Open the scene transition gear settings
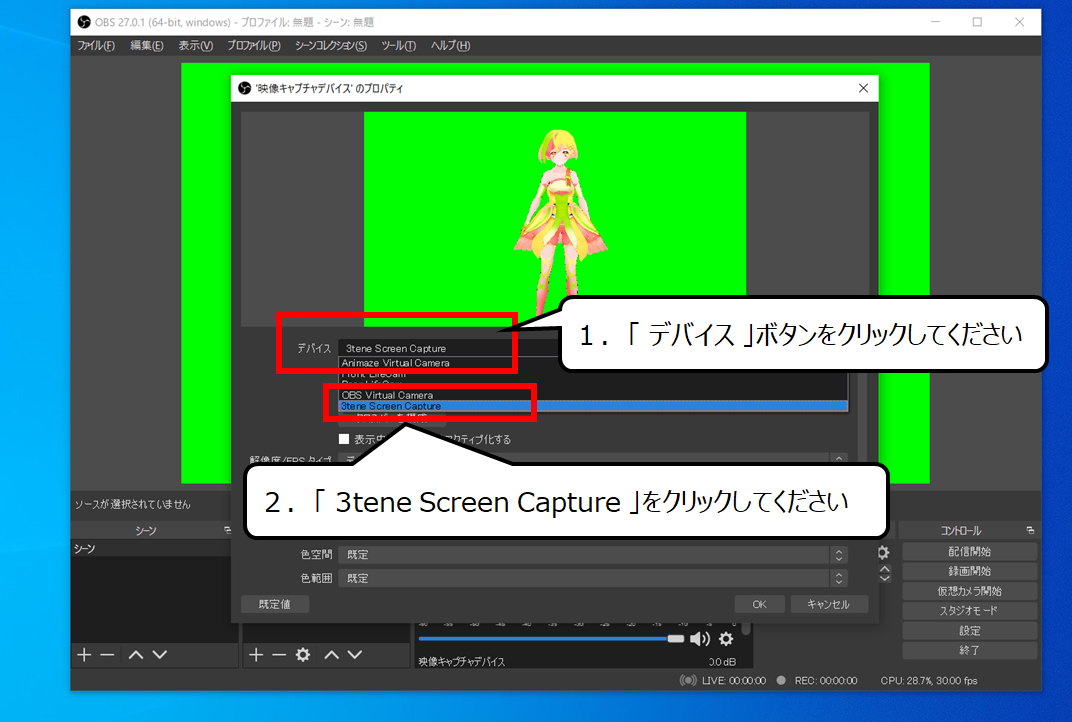This screenshot has height=722, width=1072. pos(884,552)
